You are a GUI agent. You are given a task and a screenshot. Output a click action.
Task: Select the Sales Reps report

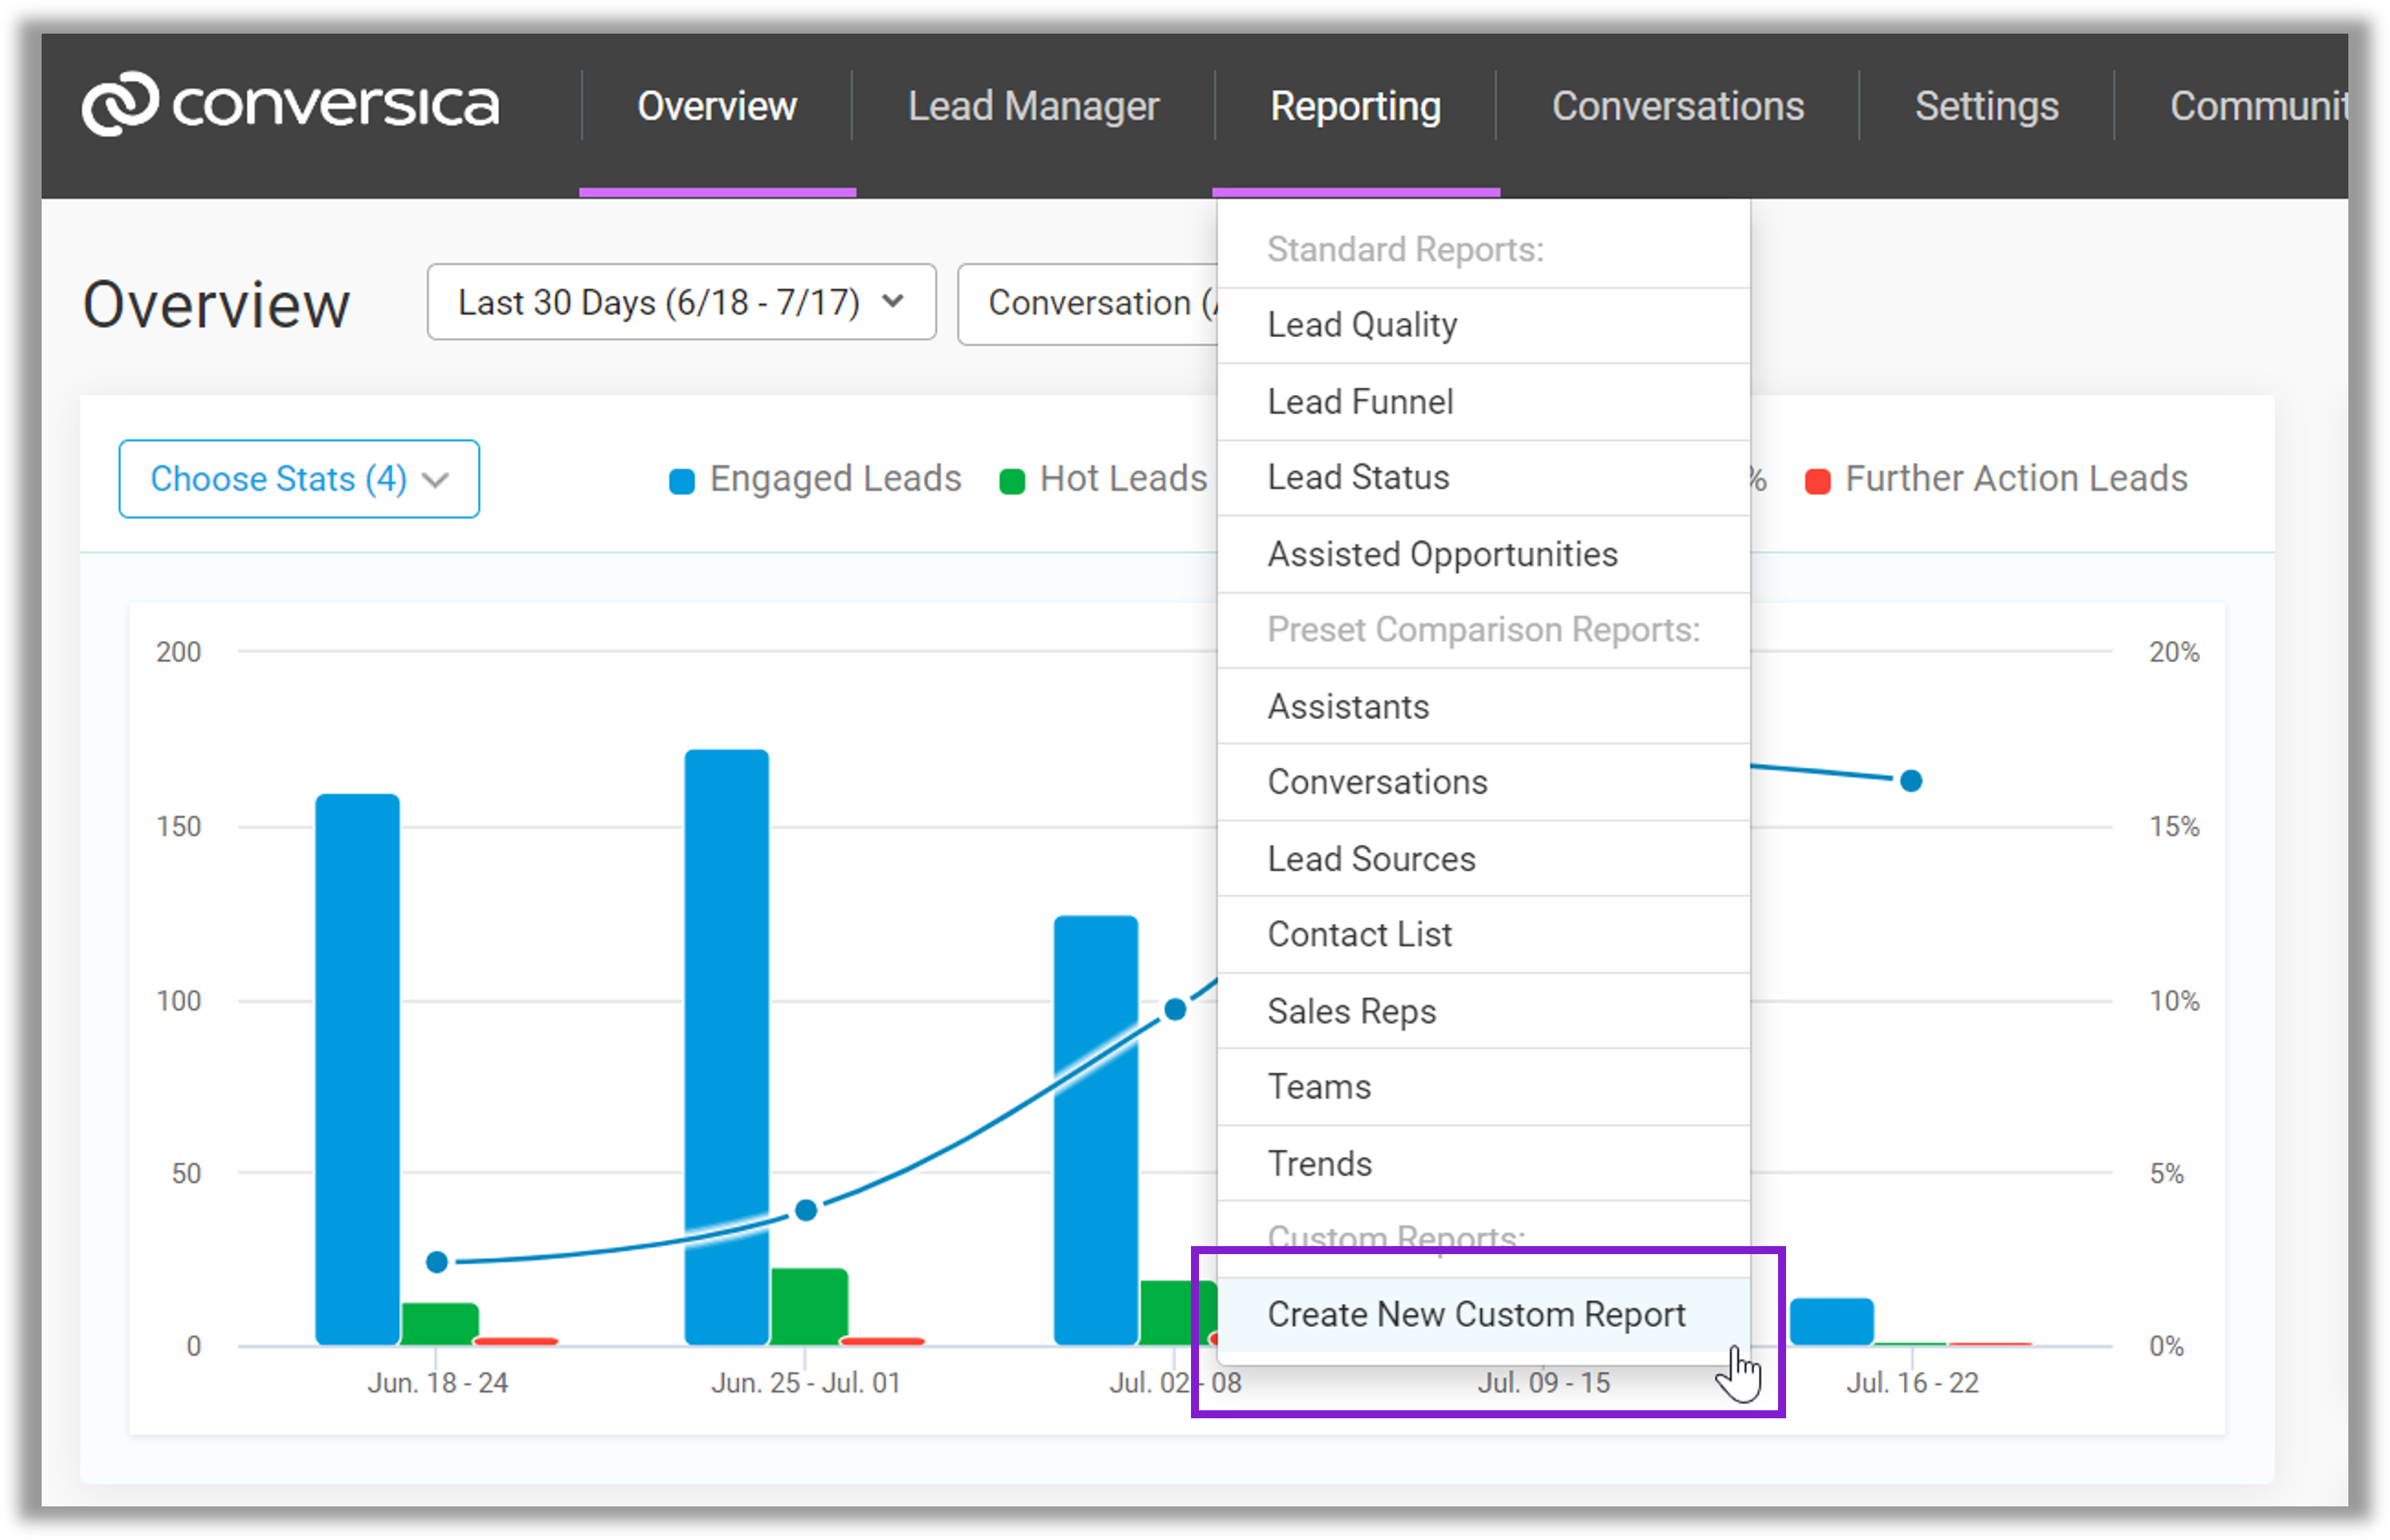1483,1011
